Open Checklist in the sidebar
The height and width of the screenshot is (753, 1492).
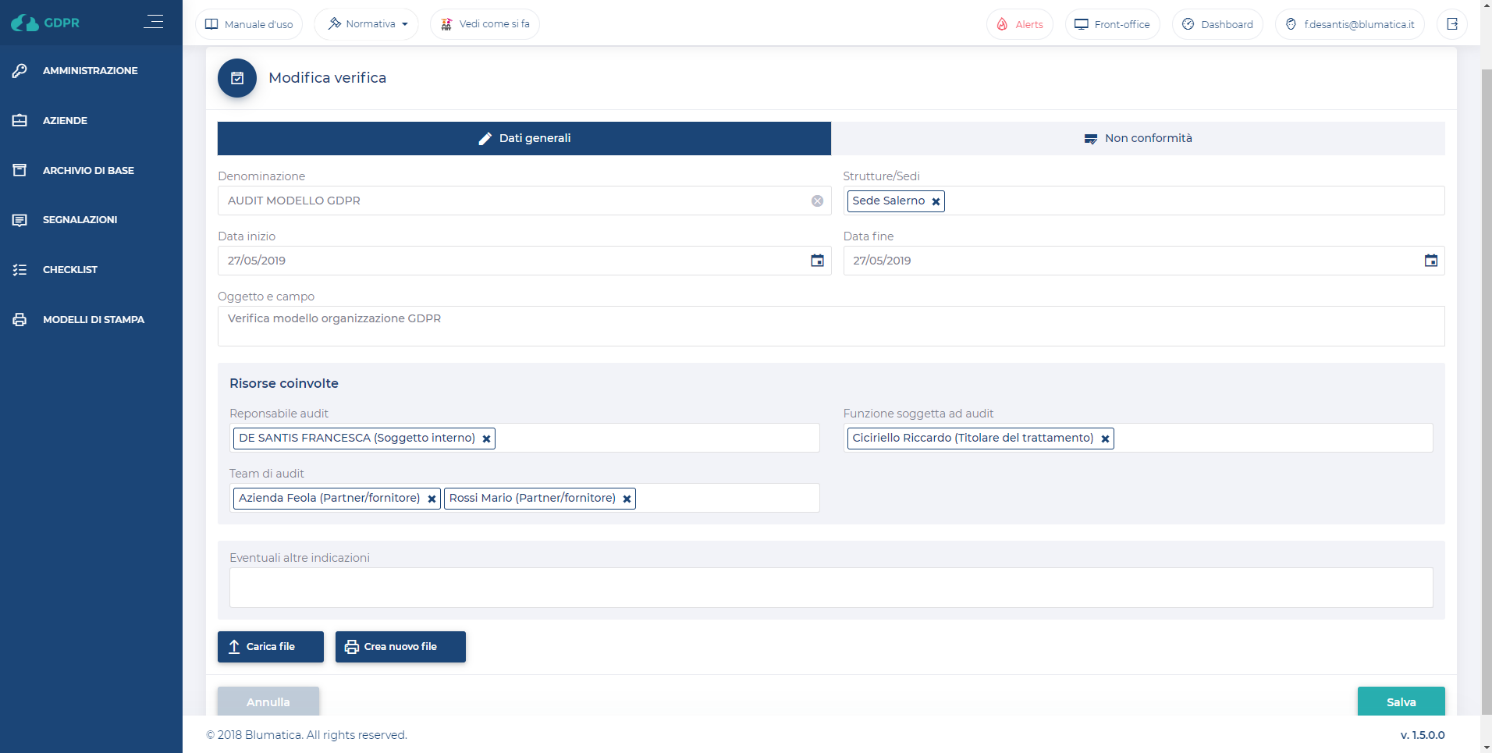coord(70,270)
